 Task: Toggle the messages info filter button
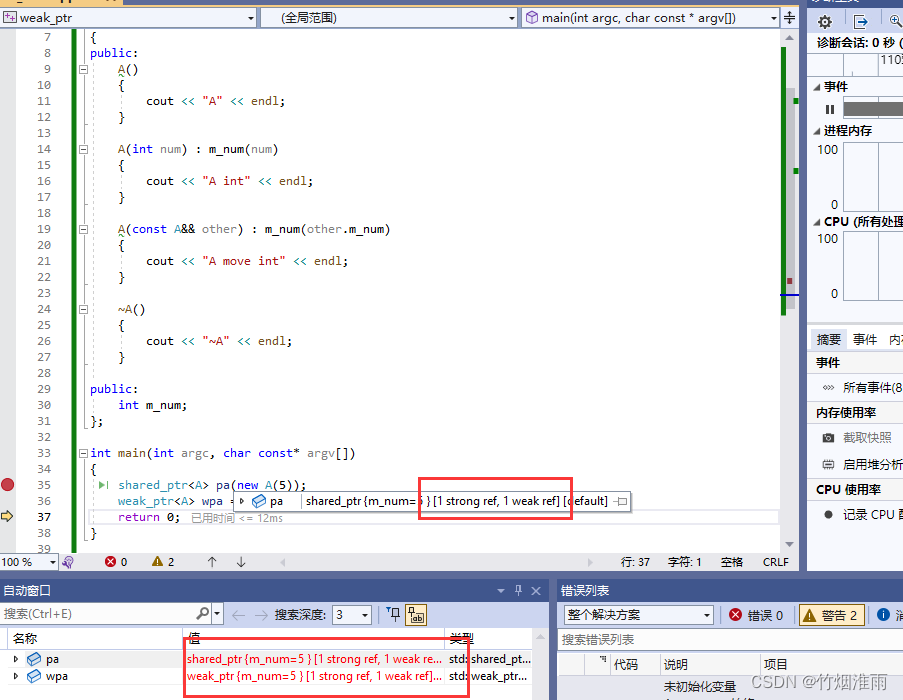(x=889, y=615)
